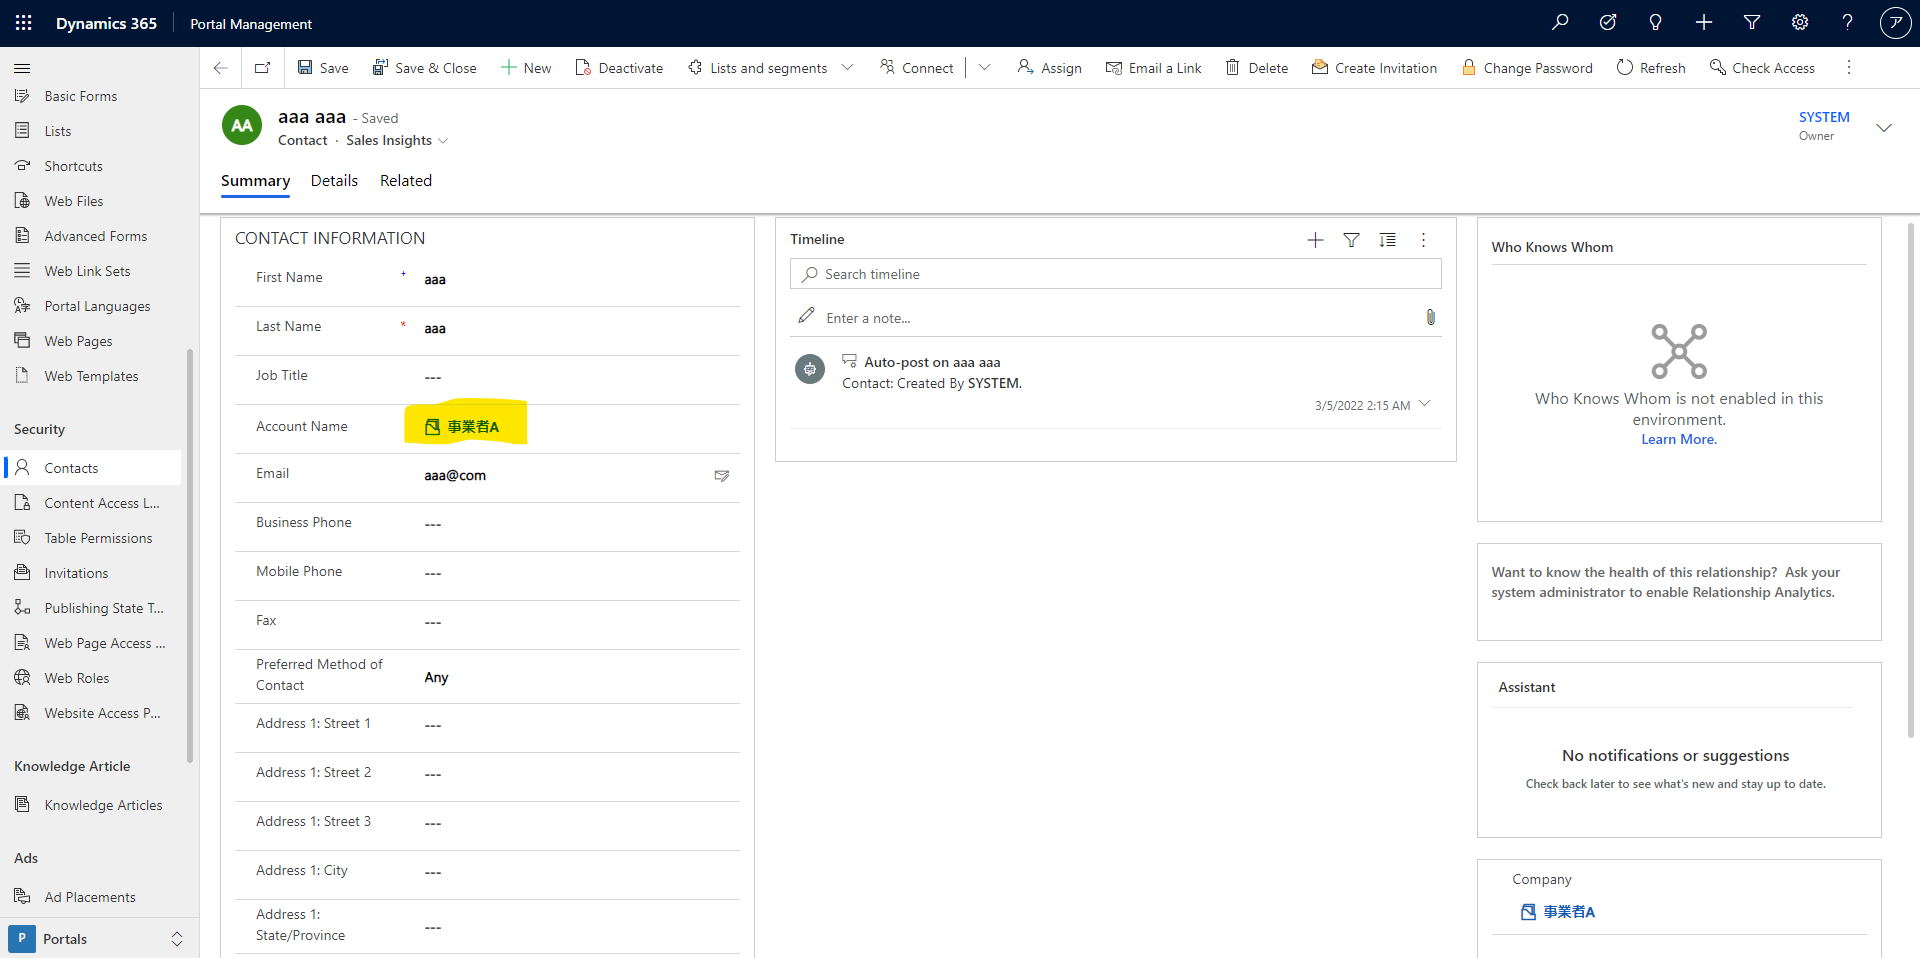Viewport: 1920px width, 958px height.
Task: Click the Mobile Phone field
Action: click(x=580, y=574)
